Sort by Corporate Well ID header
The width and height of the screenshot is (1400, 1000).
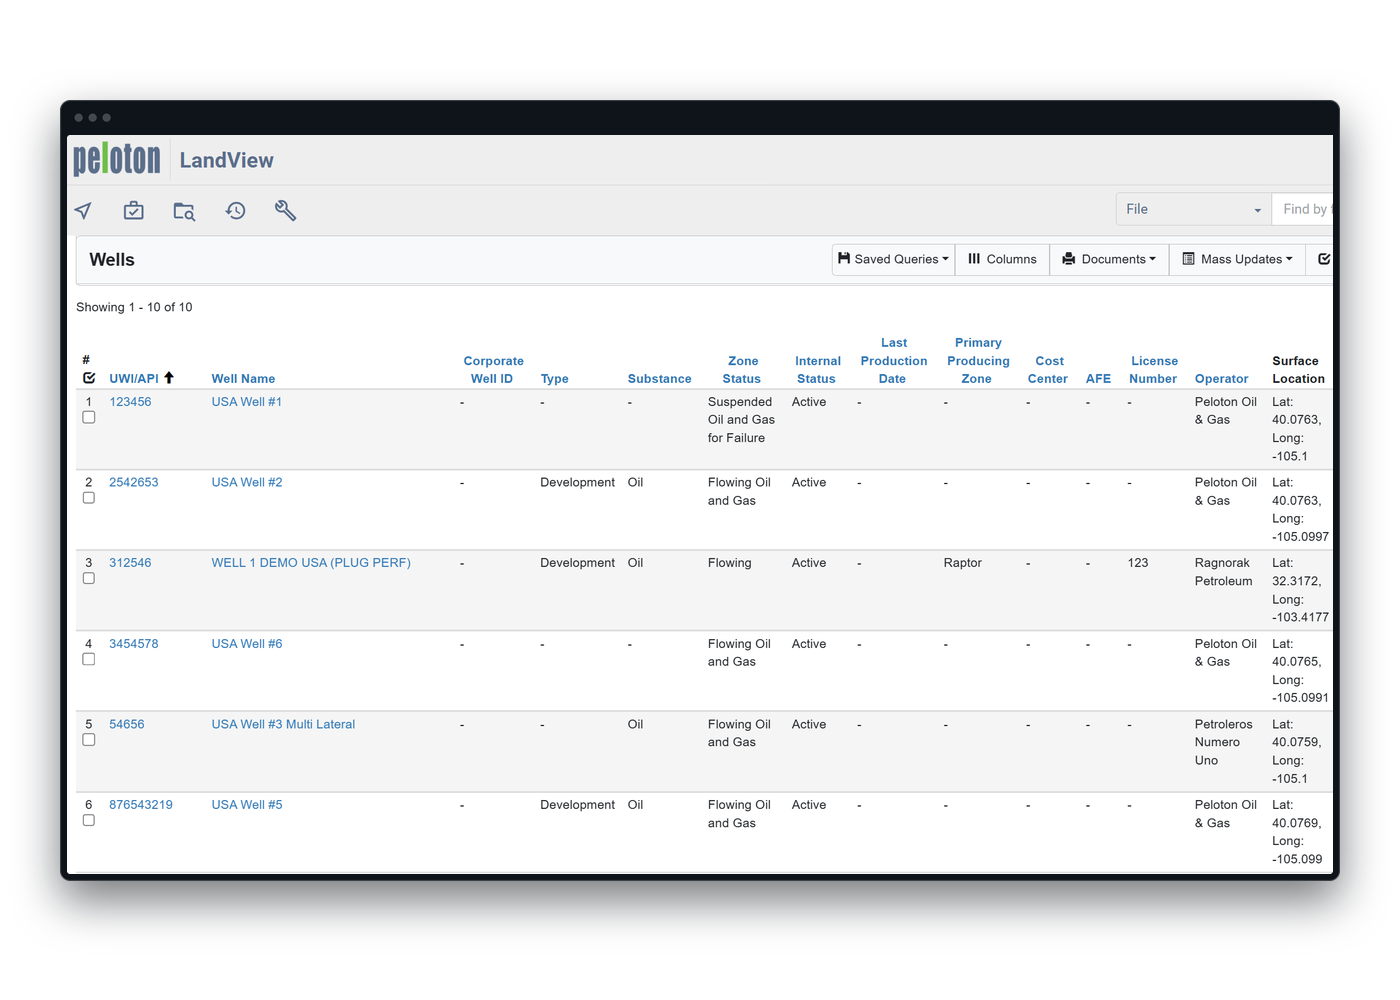click(493, 370)
